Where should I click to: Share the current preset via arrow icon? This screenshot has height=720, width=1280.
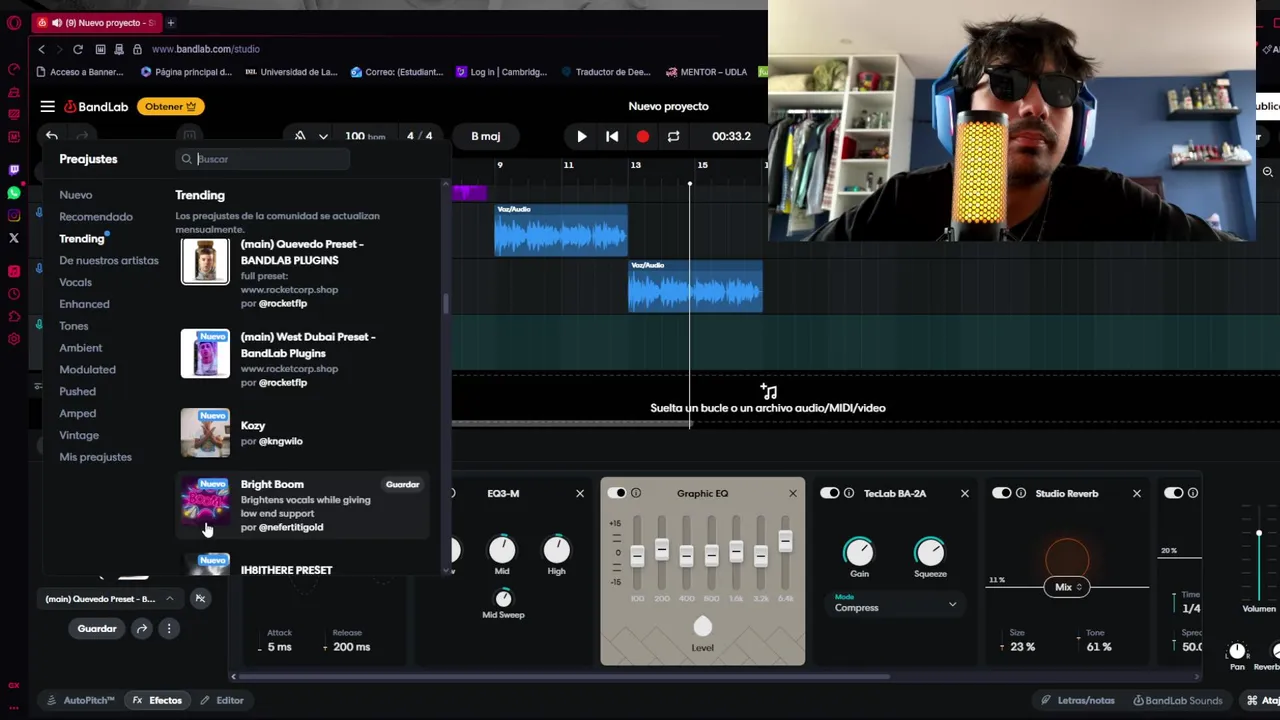point(142,628)
